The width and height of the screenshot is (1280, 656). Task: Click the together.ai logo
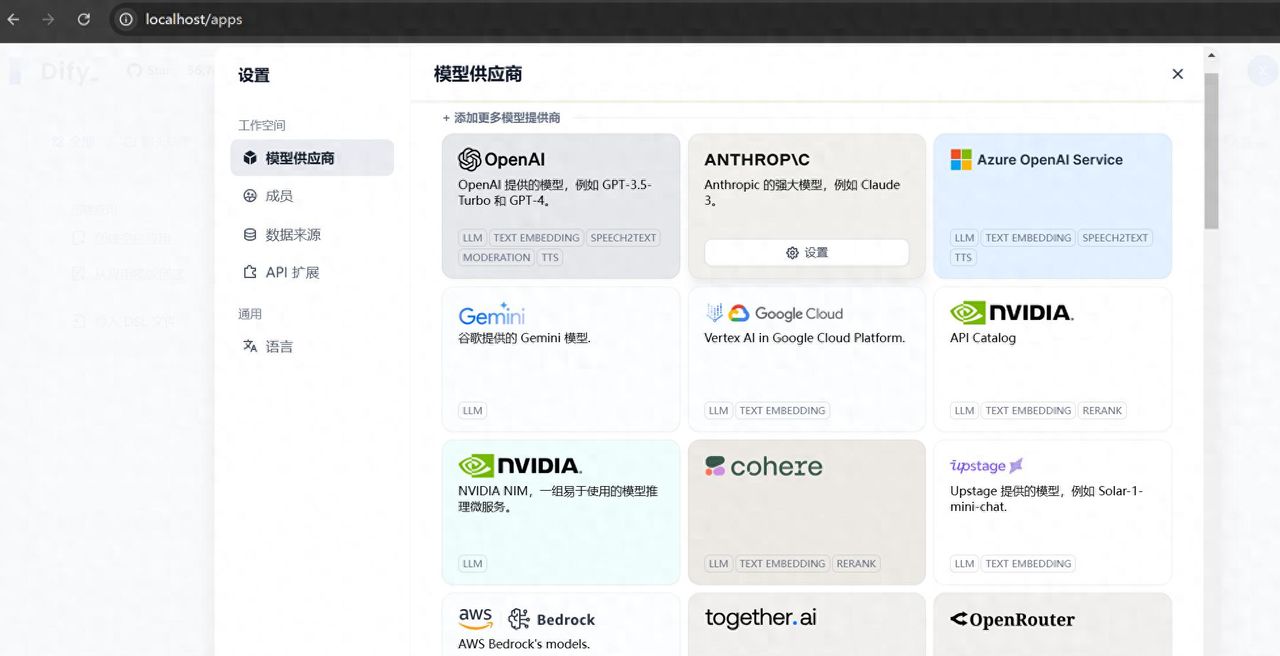760,618
